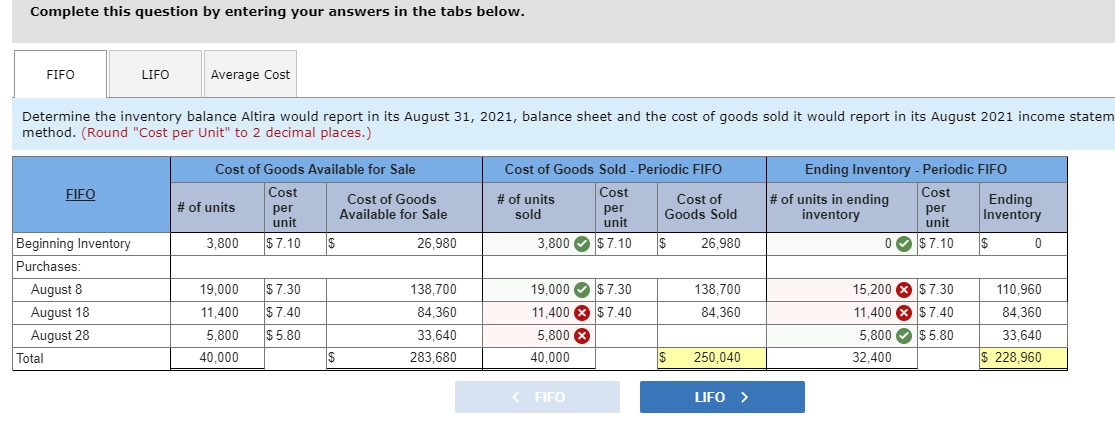
Task: Select the August 28 row label
Action: tap(60, 335)
